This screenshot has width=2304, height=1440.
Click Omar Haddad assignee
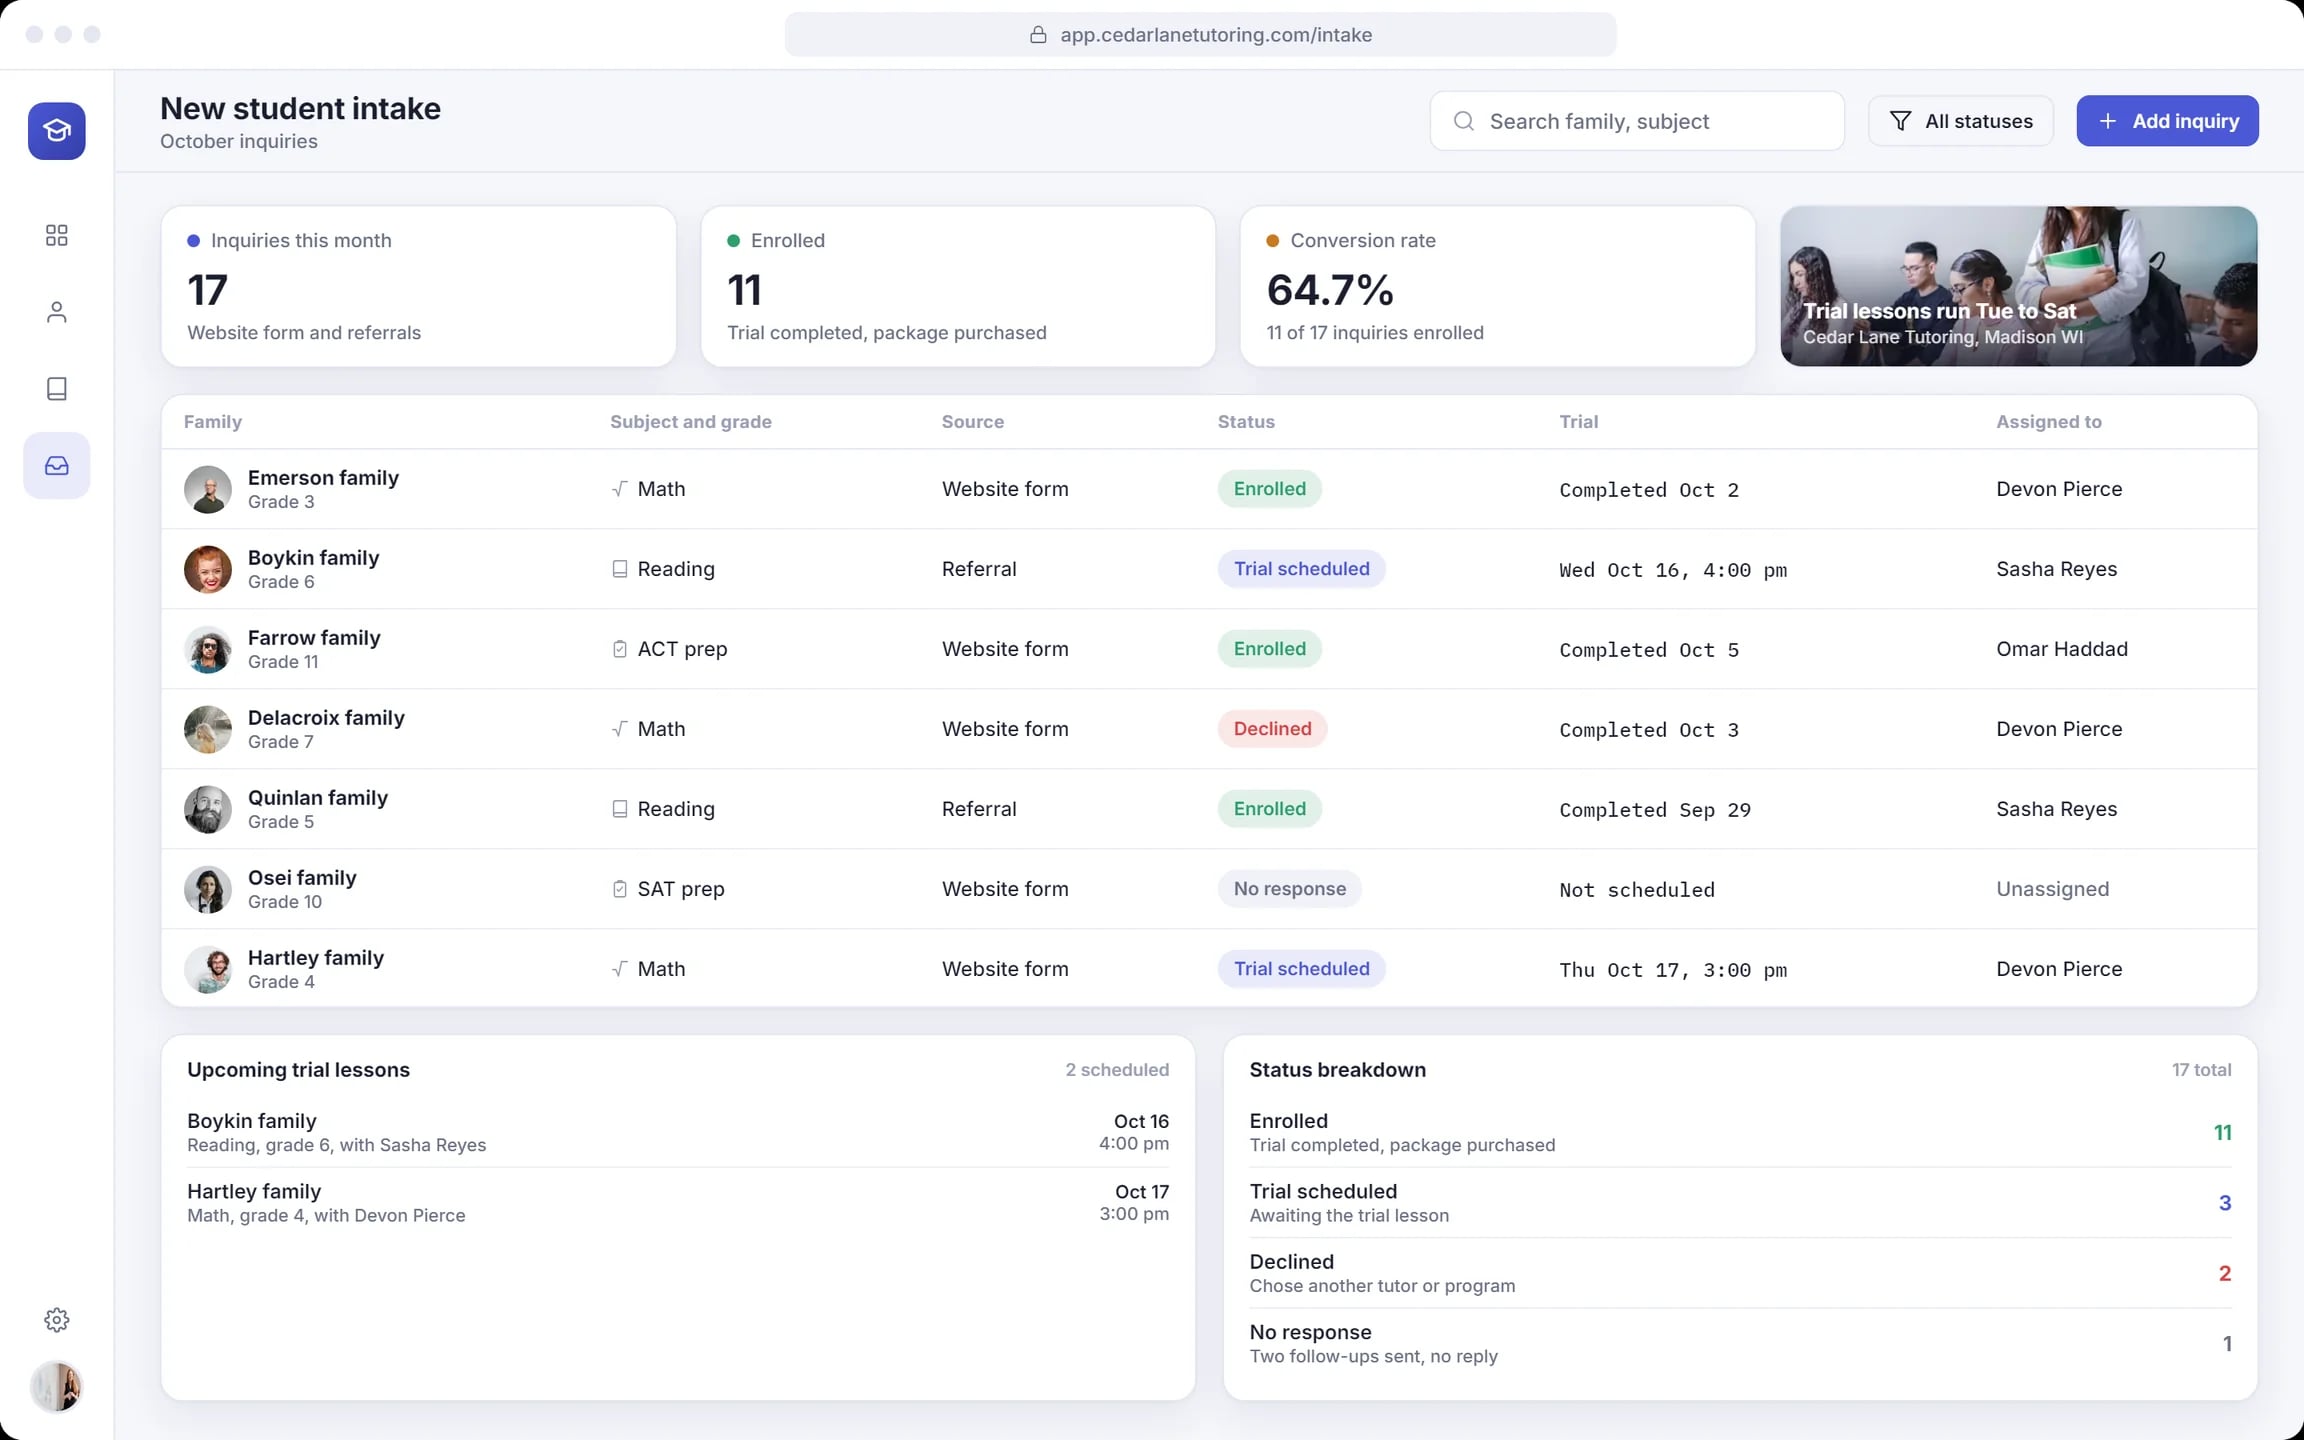coord(2062,649)
